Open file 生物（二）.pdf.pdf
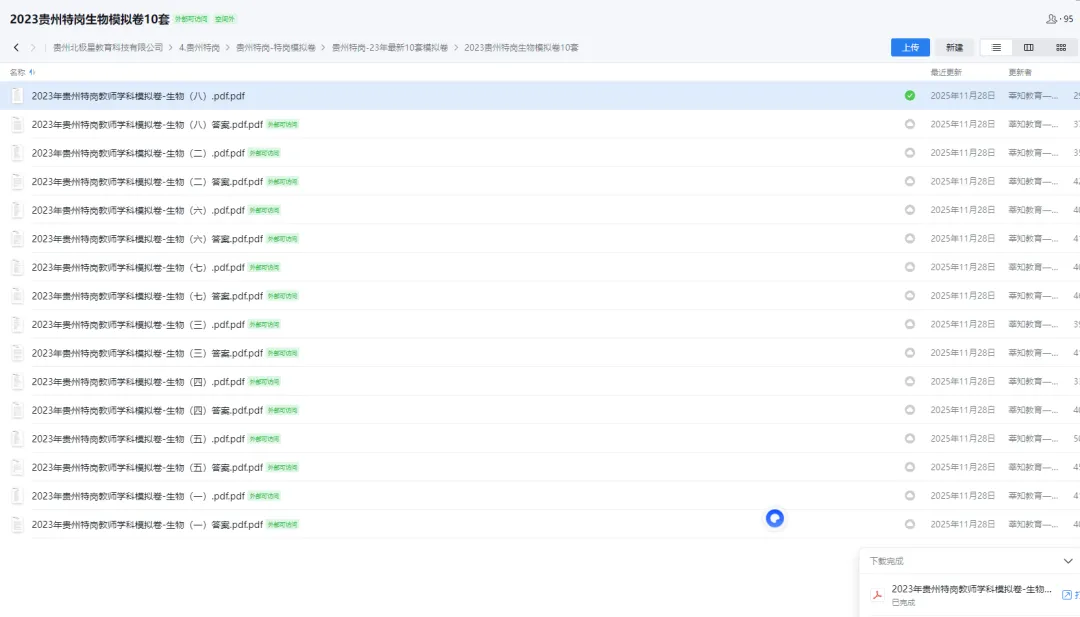The width and height of the screenshot is (1080, 617). (x=138, y=153)
